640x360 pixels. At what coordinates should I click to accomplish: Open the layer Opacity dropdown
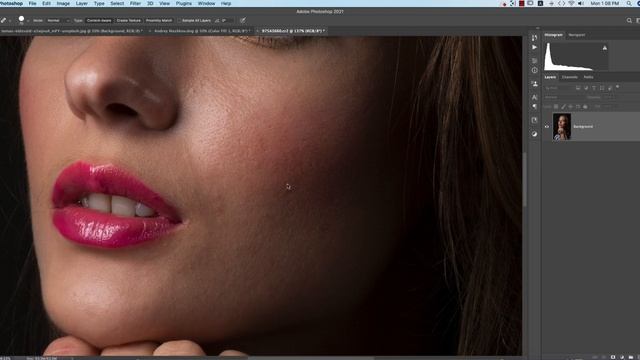tap(609, 97)
